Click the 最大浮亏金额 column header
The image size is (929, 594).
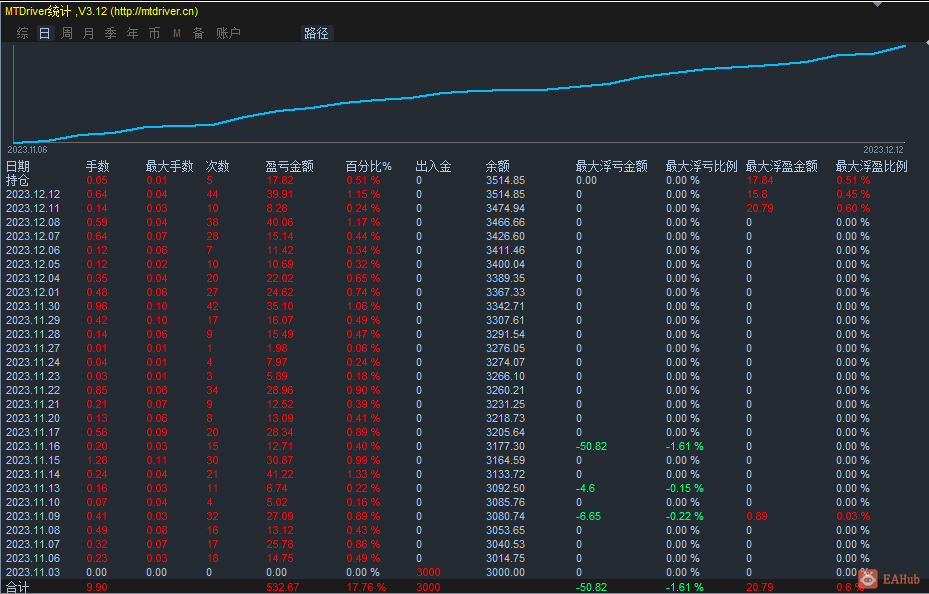(x=611, y=166)
